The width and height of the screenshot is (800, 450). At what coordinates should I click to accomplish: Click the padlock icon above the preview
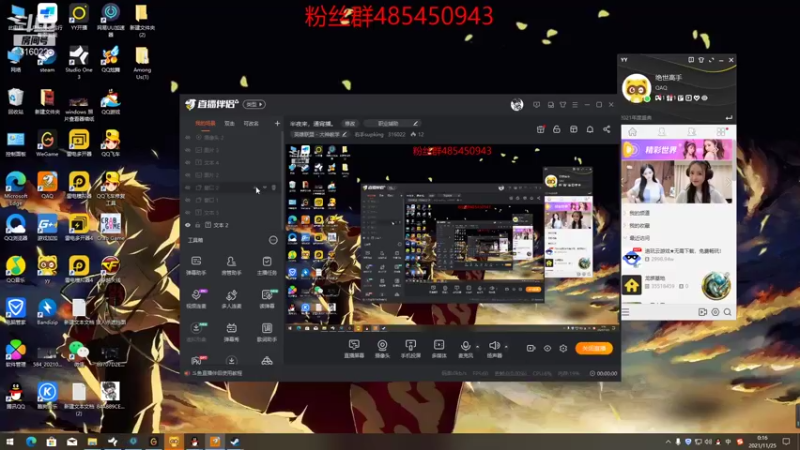(557, 130)
